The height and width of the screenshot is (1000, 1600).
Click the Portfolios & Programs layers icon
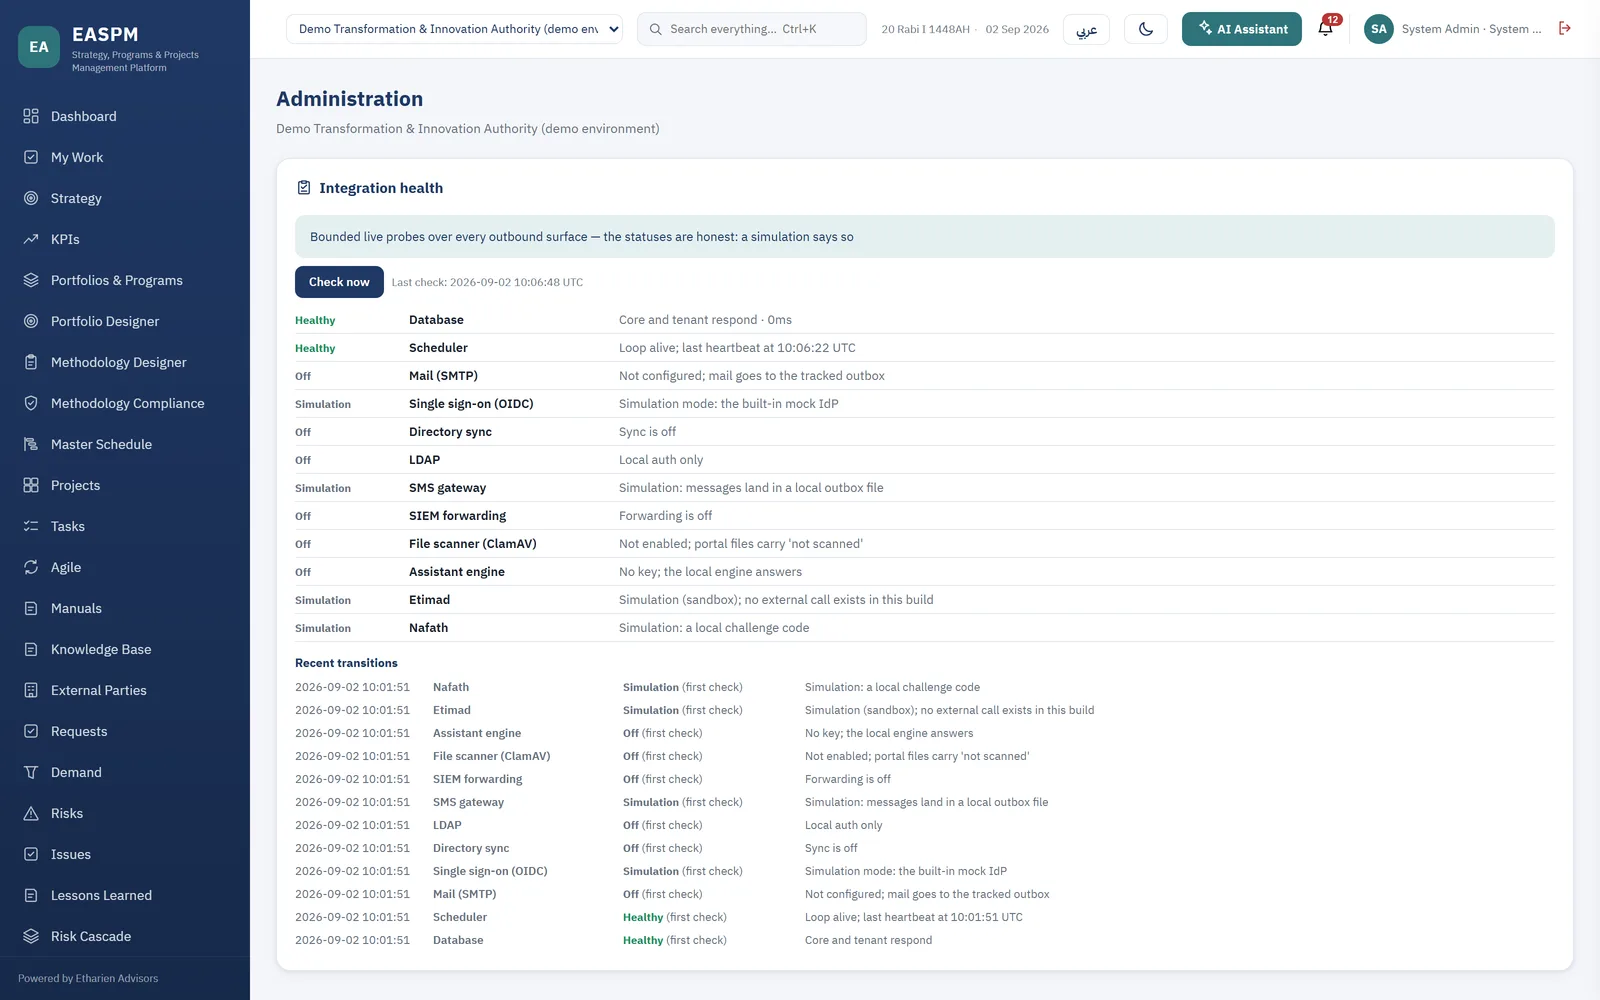click(31, 280)
